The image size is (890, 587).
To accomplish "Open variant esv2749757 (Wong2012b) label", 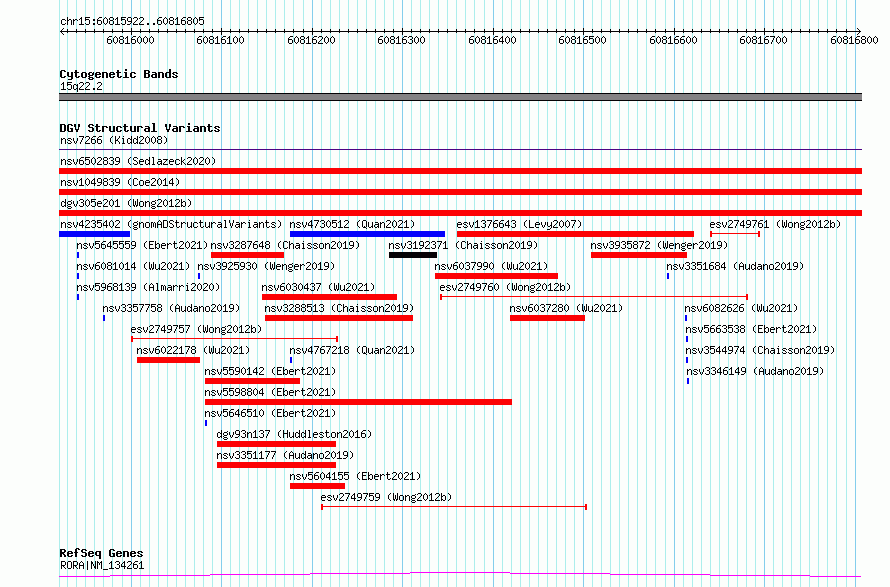I will pyautogui.click(x=196, y=329).
